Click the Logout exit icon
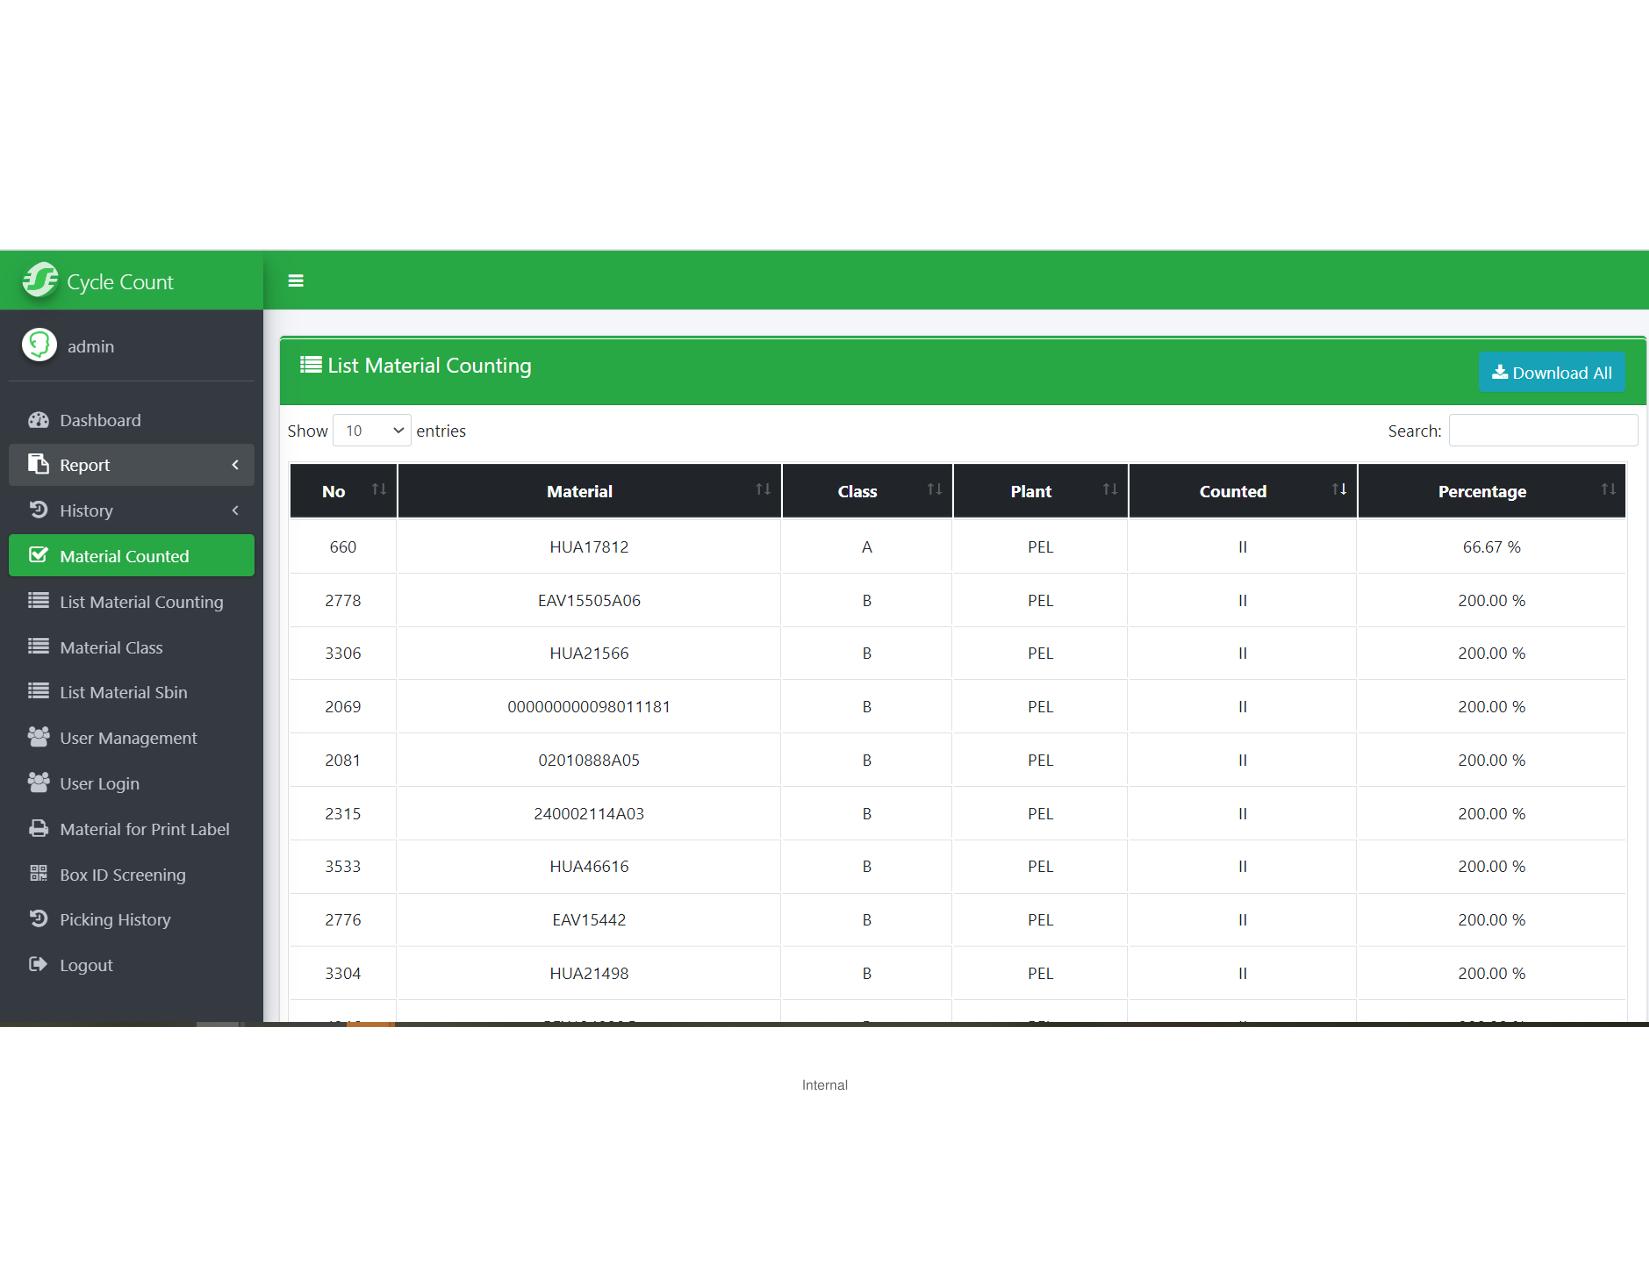 [x=38, y=965]
